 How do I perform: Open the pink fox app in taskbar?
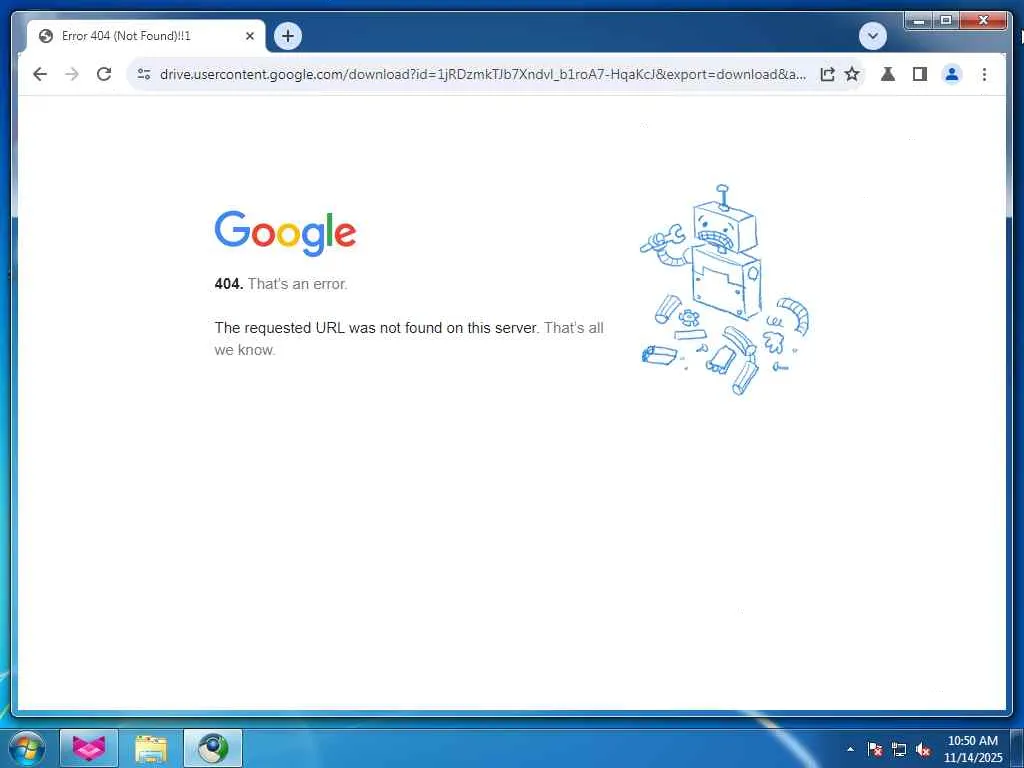tap(89, 748)
